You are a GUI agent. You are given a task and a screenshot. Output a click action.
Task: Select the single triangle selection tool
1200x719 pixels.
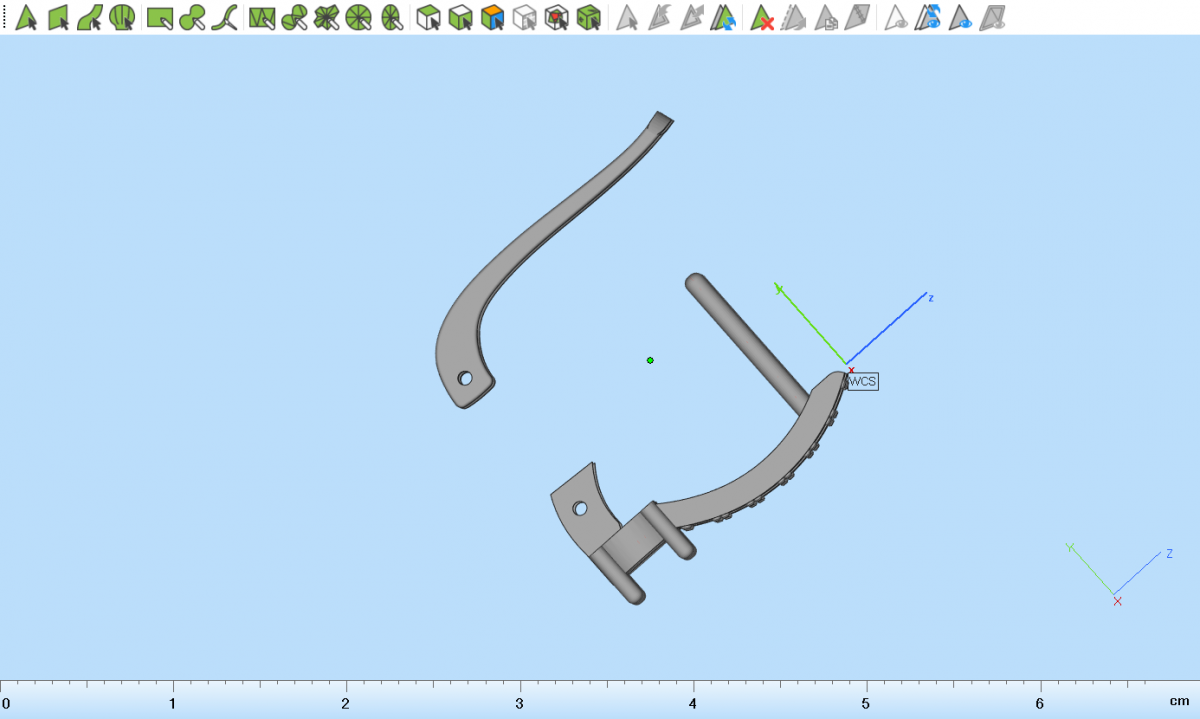pos(27,17)
